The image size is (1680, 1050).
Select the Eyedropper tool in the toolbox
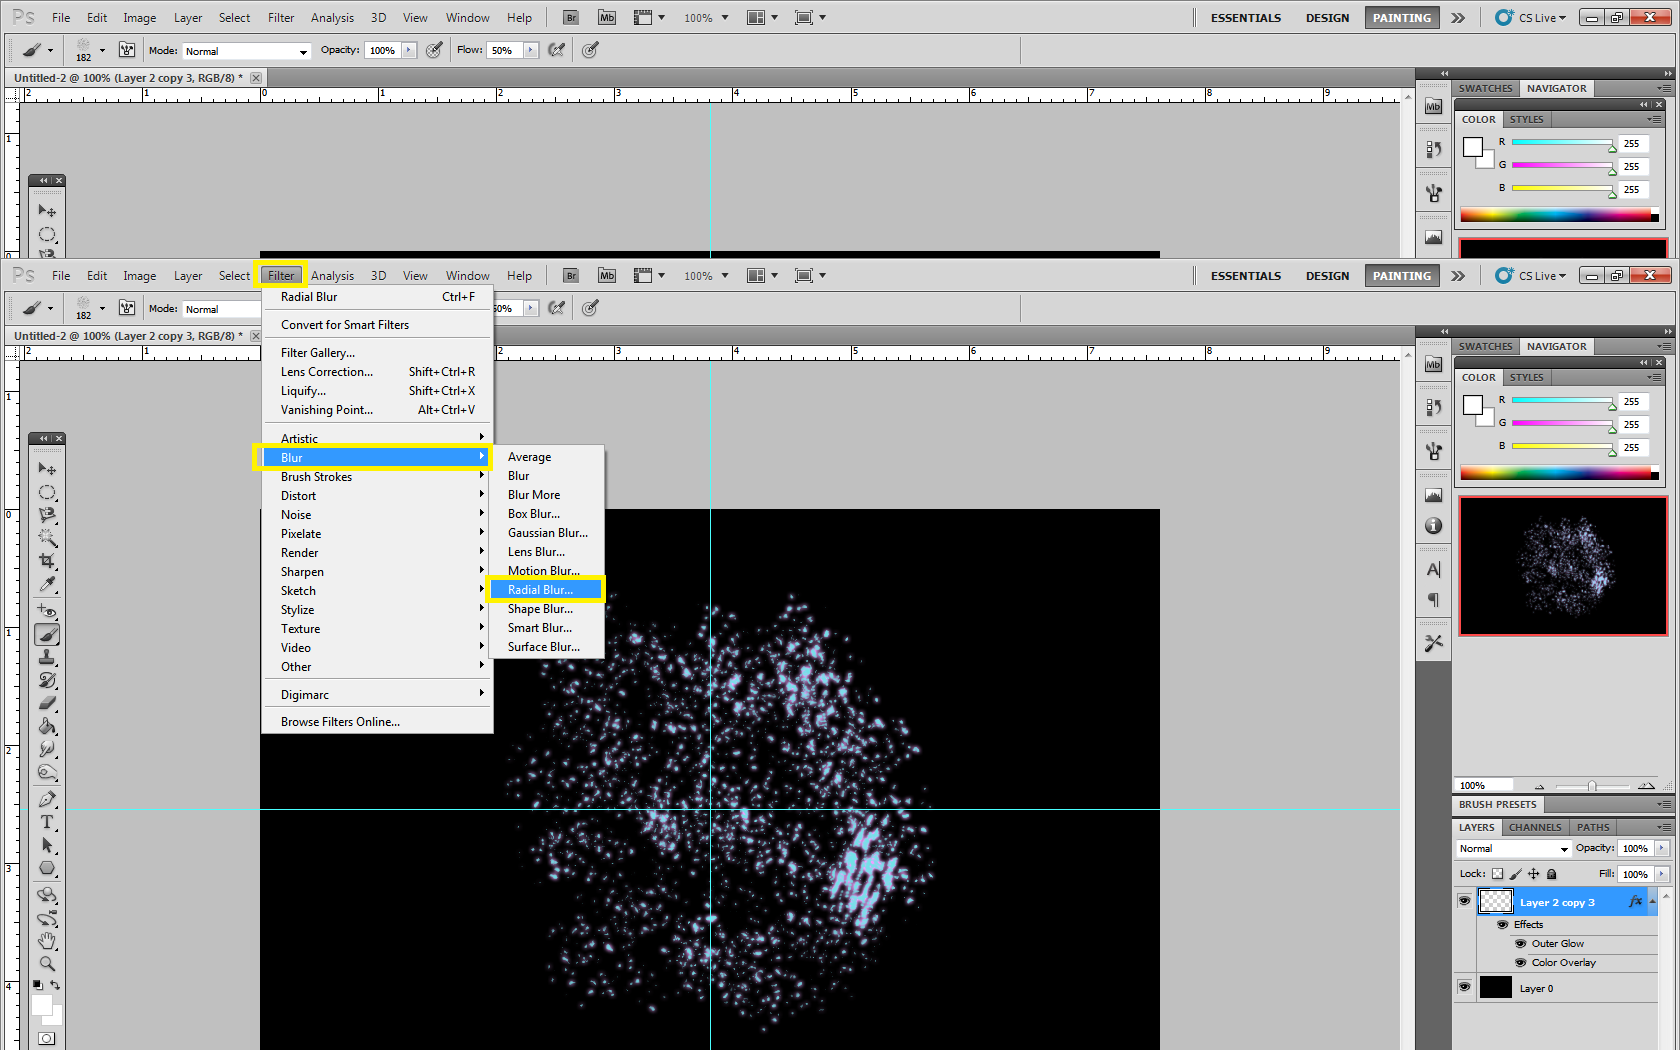(47, 584)
